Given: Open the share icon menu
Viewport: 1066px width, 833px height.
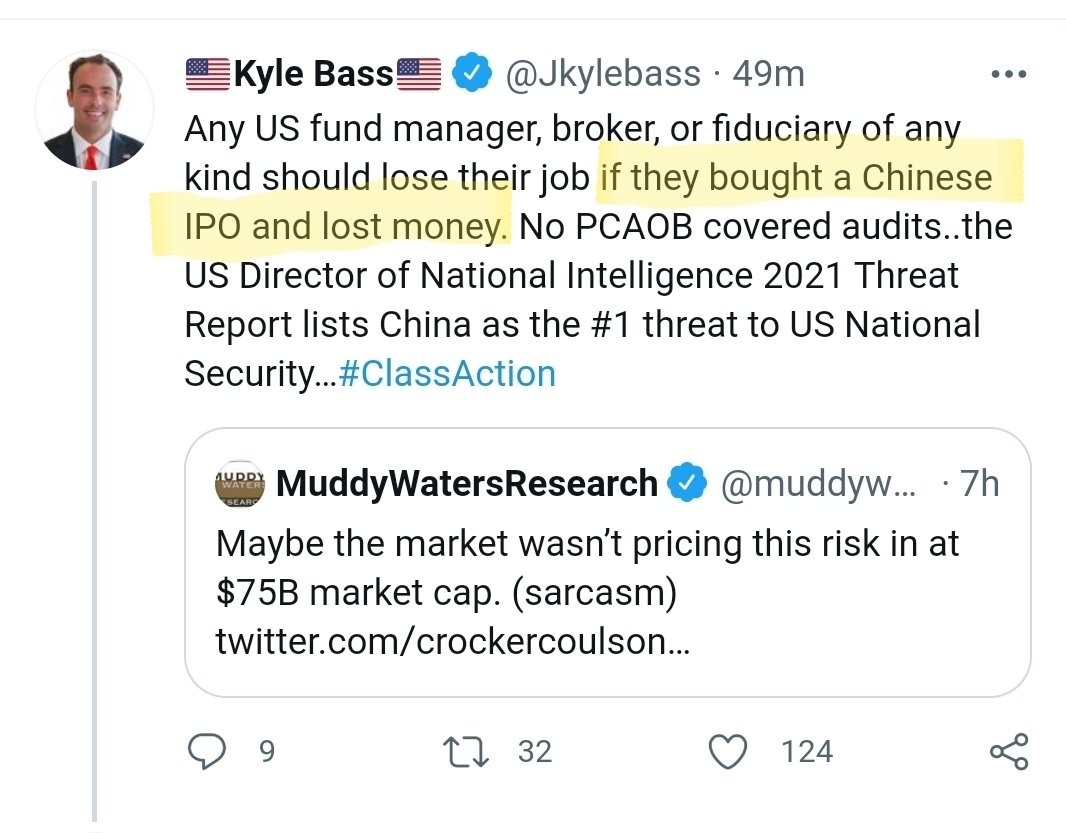Looking at the screenshot, I should click(1008, 752).
